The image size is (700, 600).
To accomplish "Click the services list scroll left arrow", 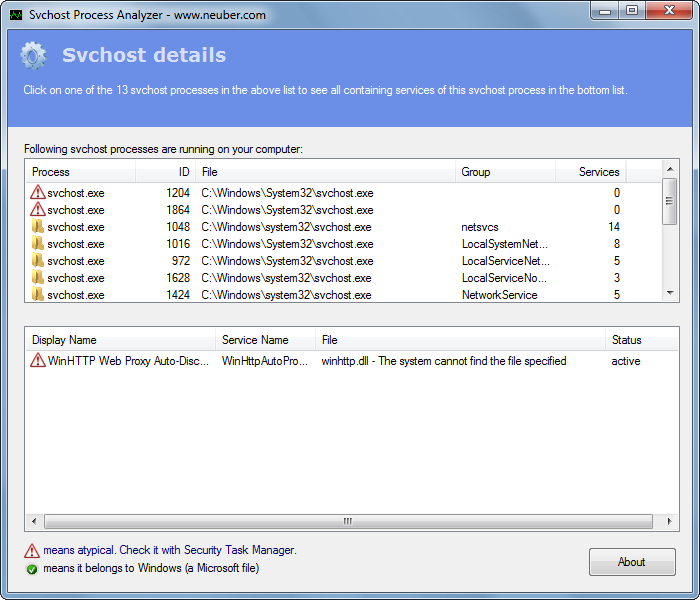I will tap(34, 521).
